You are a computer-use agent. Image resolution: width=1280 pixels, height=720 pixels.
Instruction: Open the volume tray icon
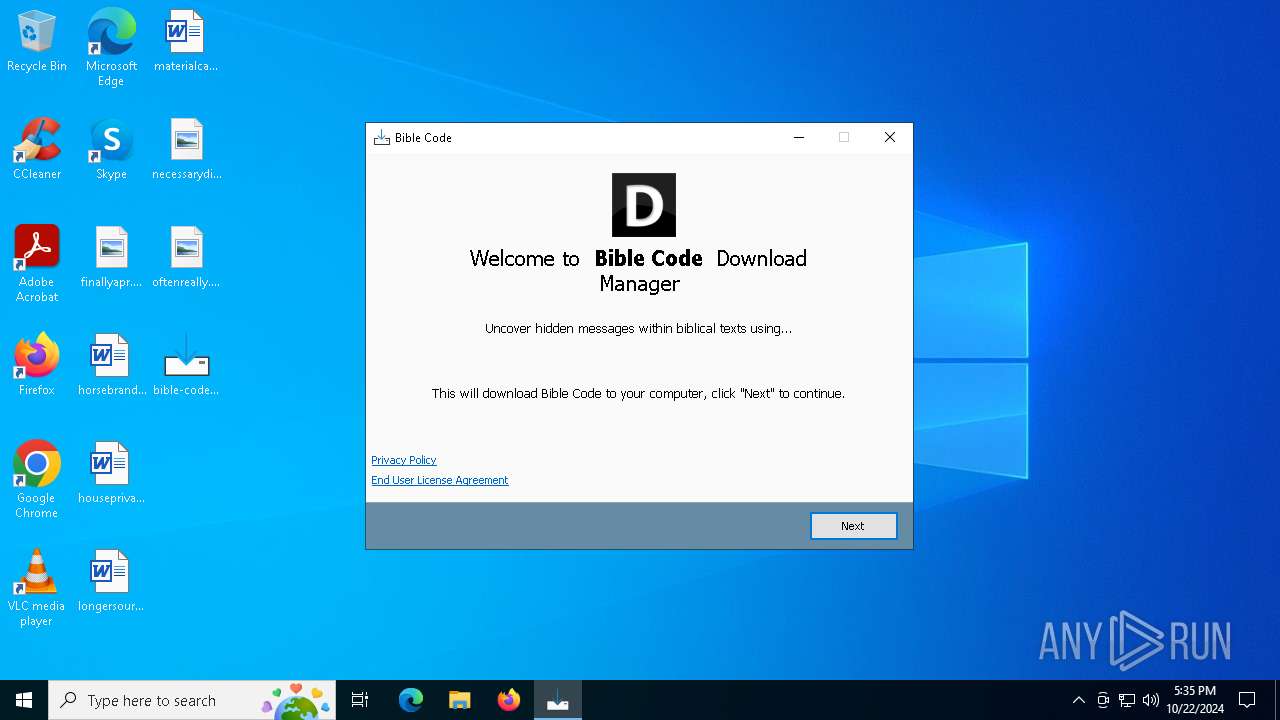click(1151, 700)
